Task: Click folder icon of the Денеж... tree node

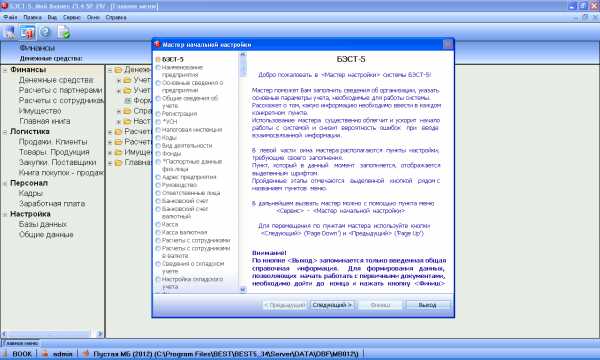Action: (119, 70)
